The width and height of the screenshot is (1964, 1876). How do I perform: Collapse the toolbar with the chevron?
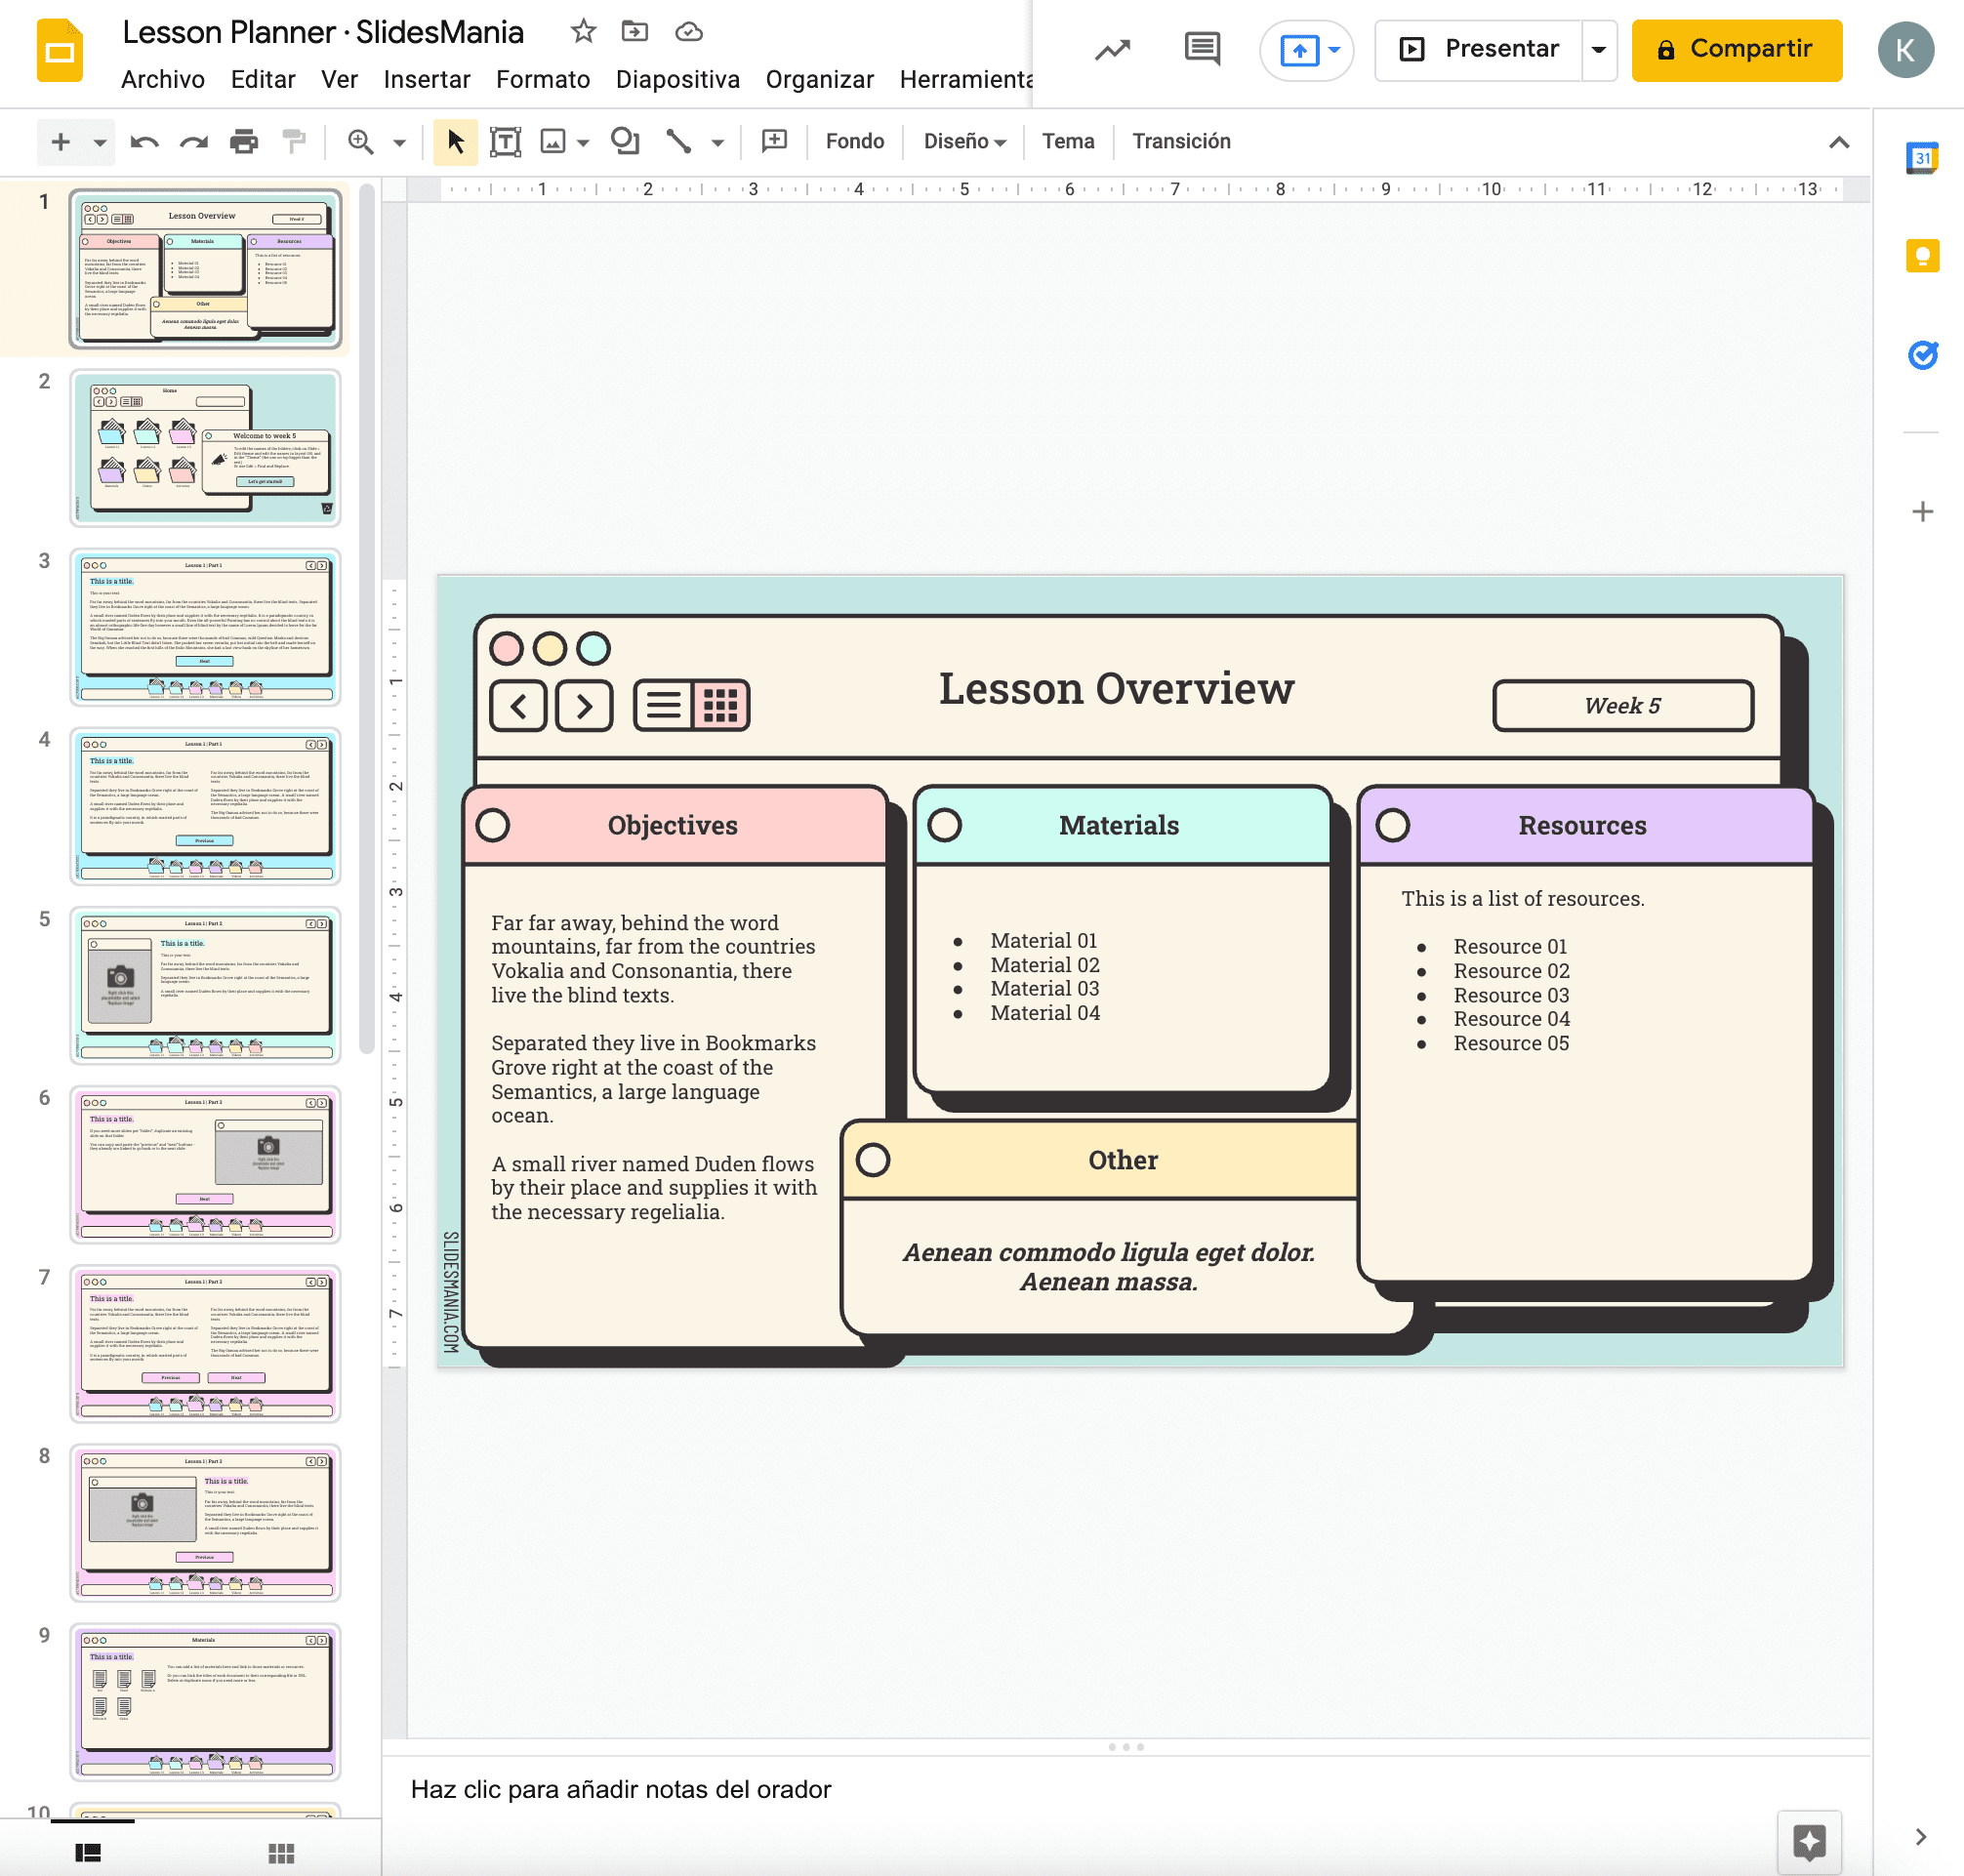click(1840, 141)
